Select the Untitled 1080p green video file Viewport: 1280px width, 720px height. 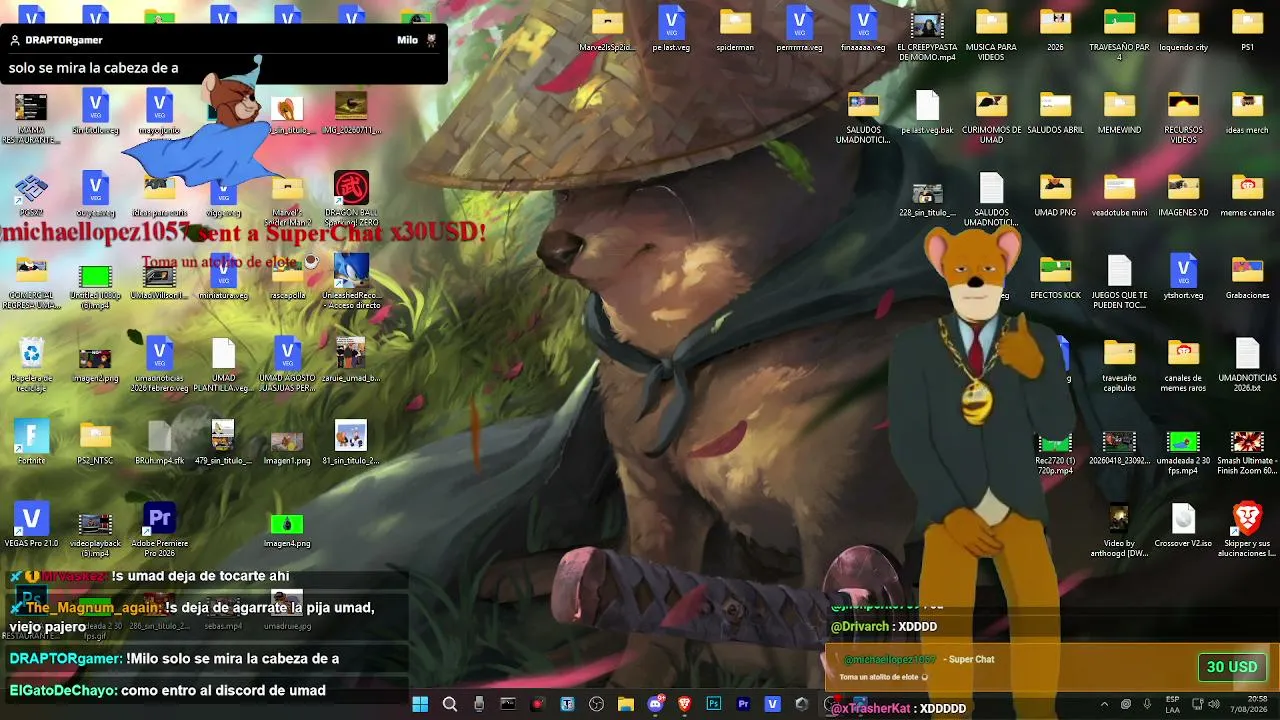tap(95, 286)
